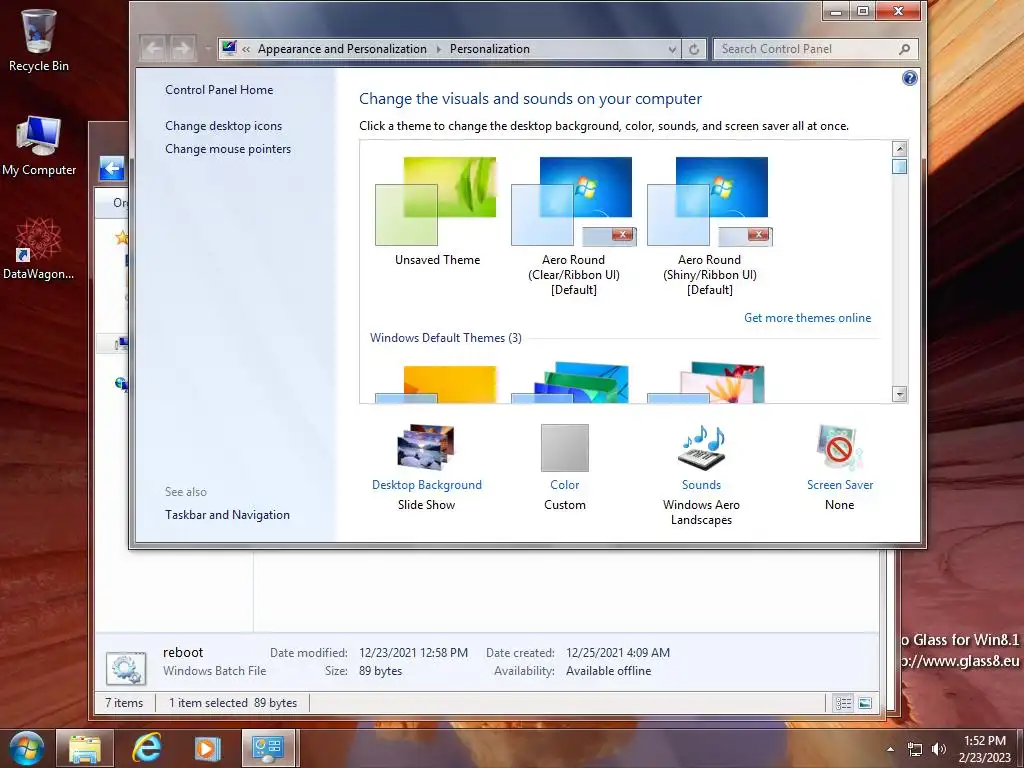Open File Explorer from the taskbar
1024x768 pixels.
(85, 748)
